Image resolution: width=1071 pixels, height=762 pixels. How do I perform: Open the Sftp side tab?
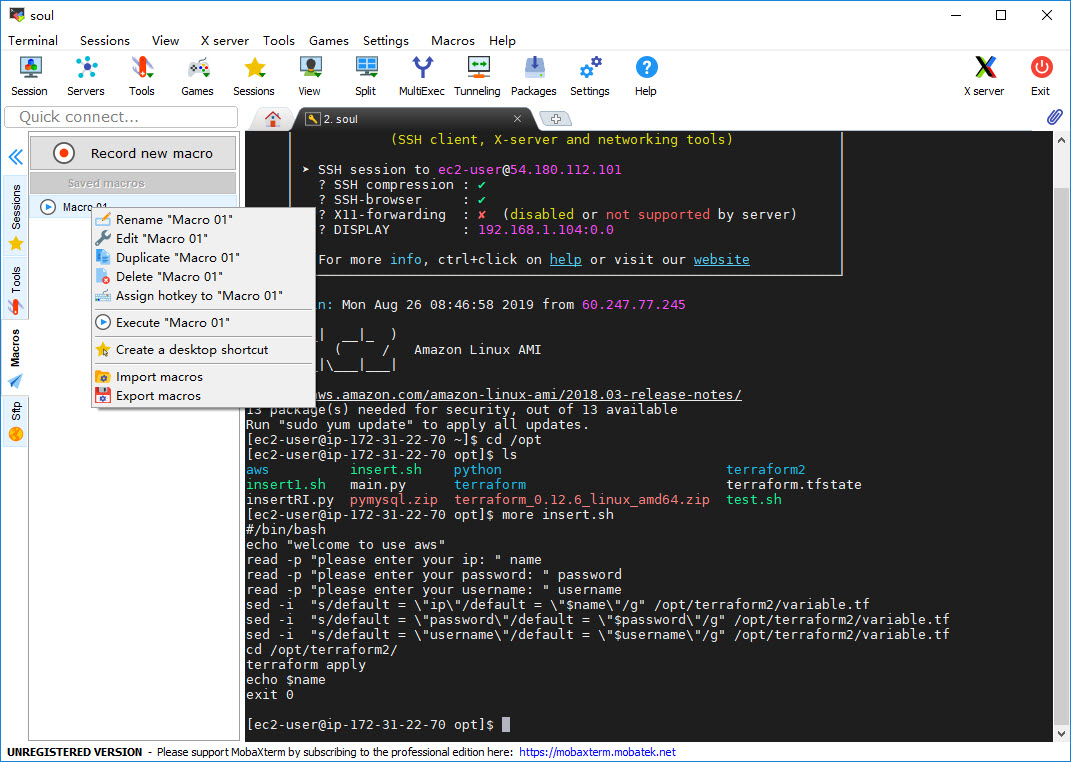tap(16, 420)
